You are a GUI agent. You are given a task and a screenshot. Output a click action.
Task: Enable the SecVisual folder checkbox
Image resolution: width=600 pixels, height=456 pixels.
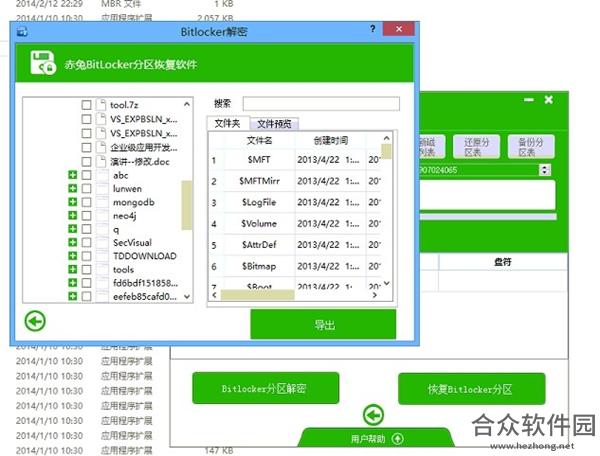pos(86,243)
